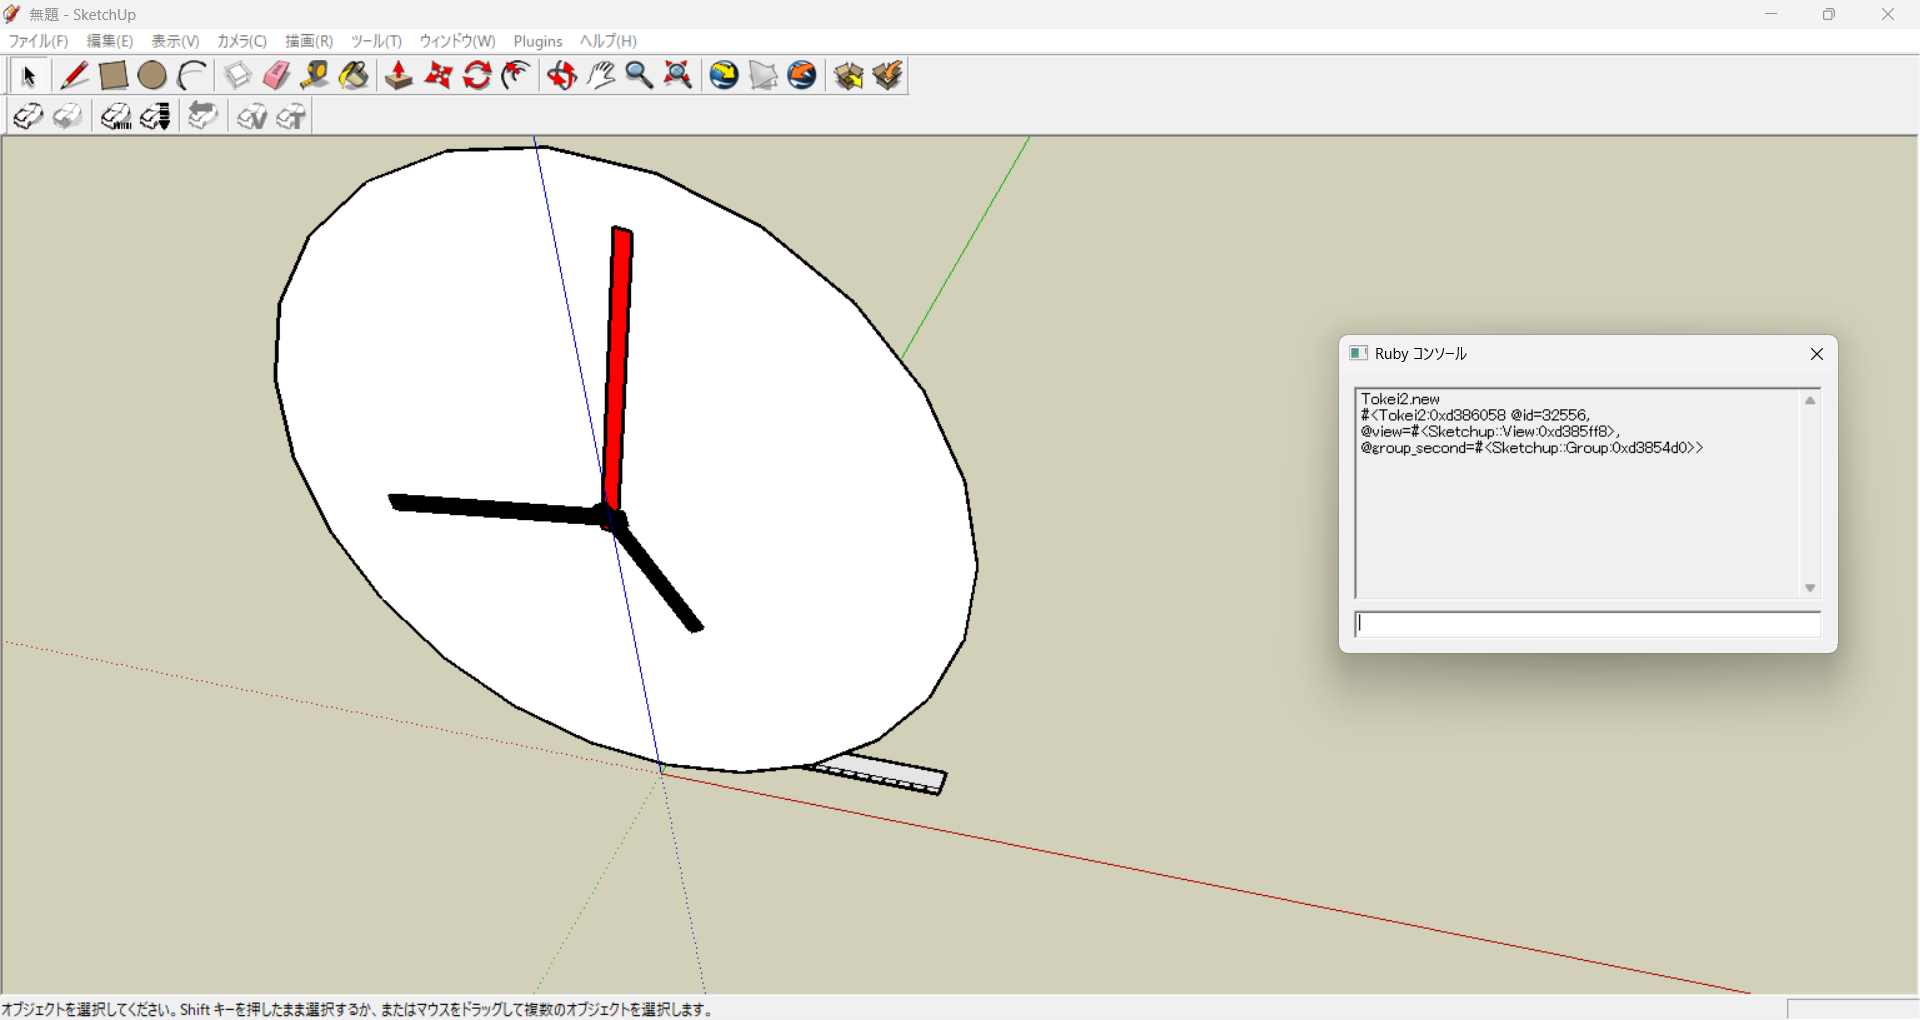This screenshot has width=1920, height=1020.
Task: Open the カメラ(C) menu
Action: pos(242,41)
